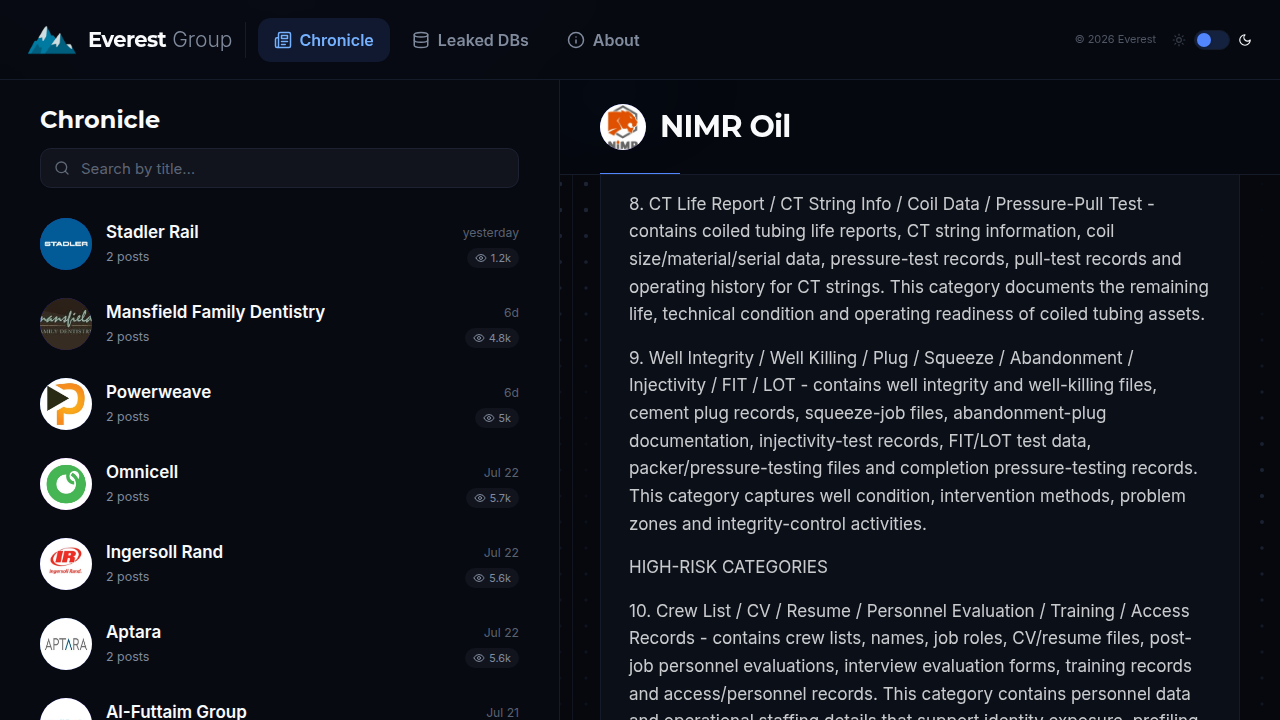Open the Omnicell entry title
The image size is (1280, 720).
point(142,472)
